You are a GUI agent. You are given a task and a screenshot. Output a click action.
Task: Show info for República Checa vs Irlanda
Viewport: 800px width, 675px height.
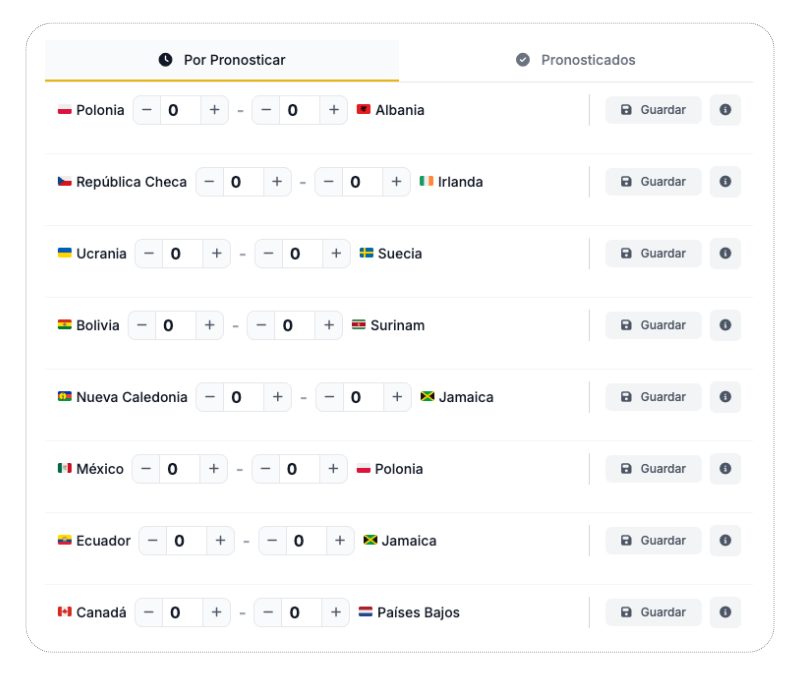coord(725,182)
